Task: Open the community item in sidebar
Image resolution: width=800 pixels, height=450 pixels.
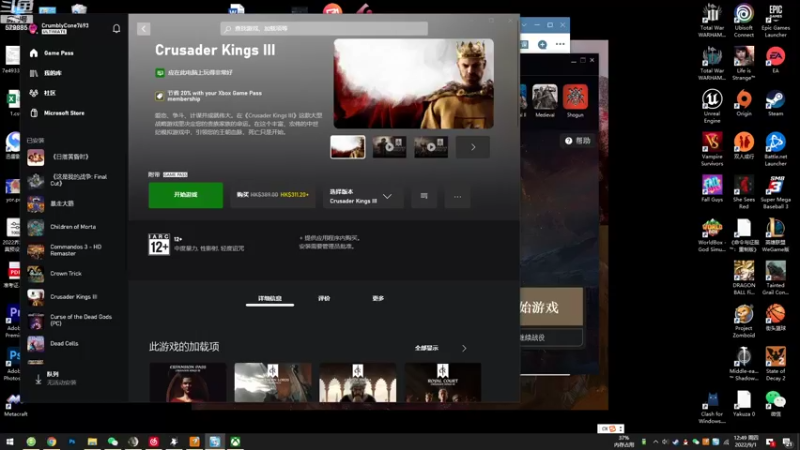Action: pyautogui.click(x=50, y=93)
